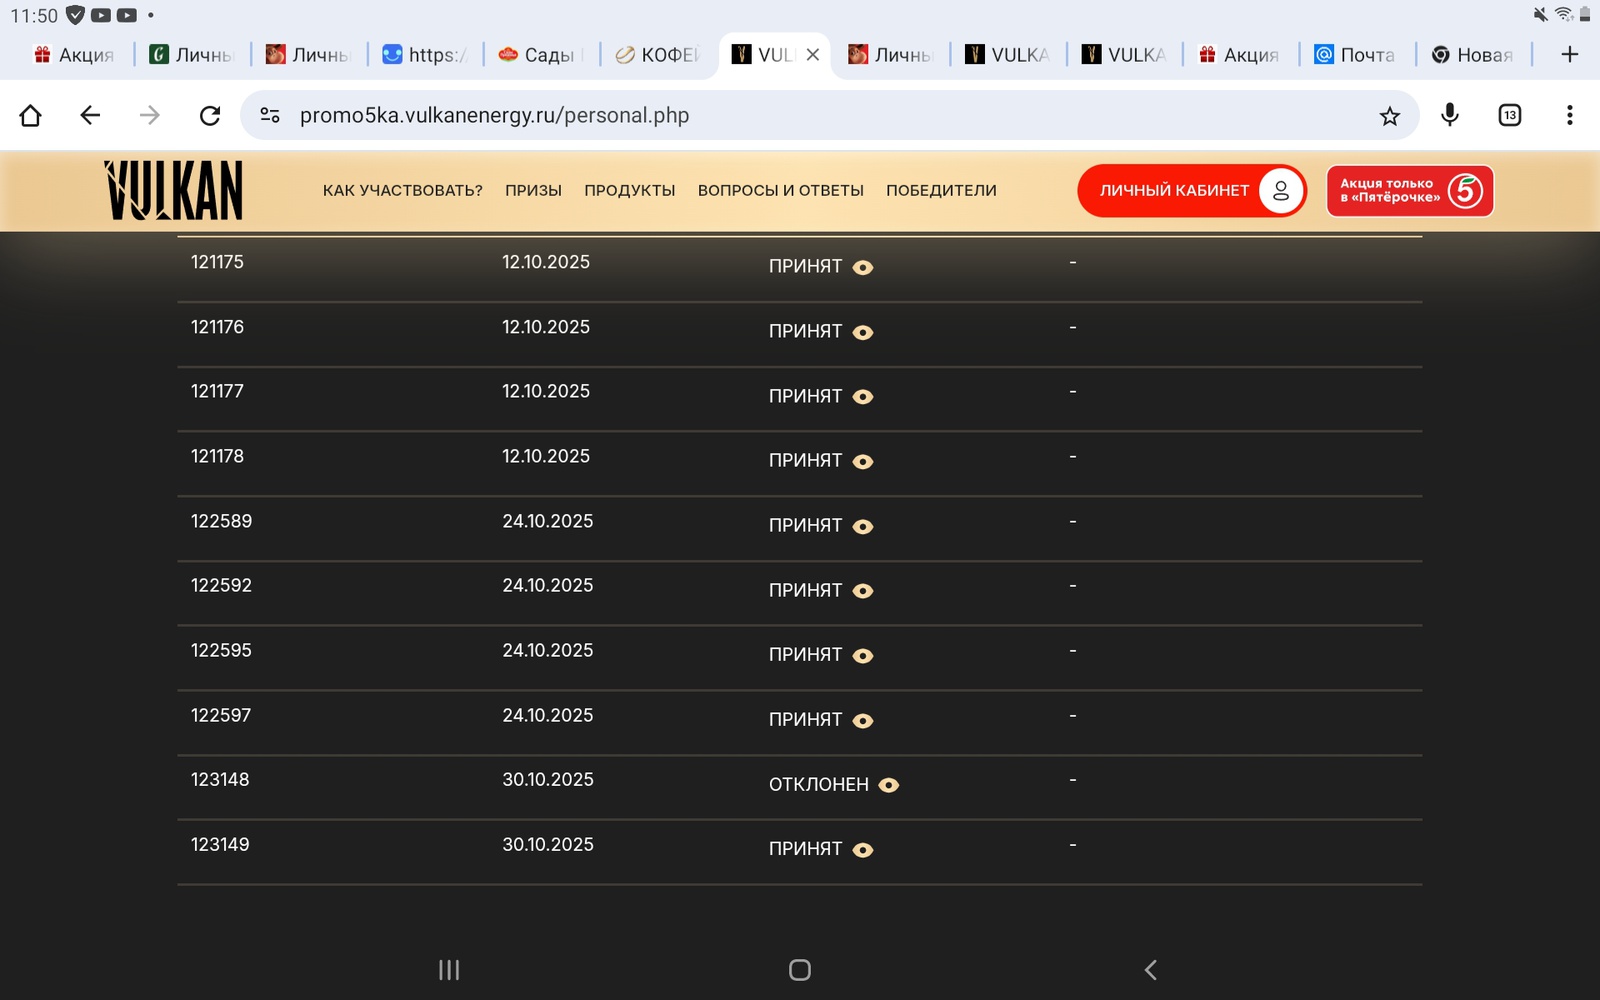Open the «Победители» page
Image resolution: width=1600 pixels, height=1000 pixels.
pos(941,191)
